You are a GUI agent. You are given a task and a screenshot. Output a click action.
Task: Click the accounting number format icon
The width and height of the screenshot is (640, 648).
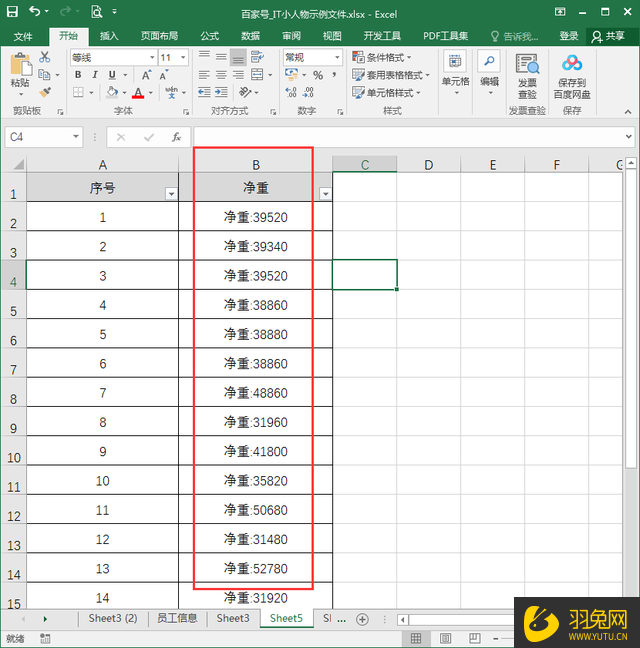point(292,75)
